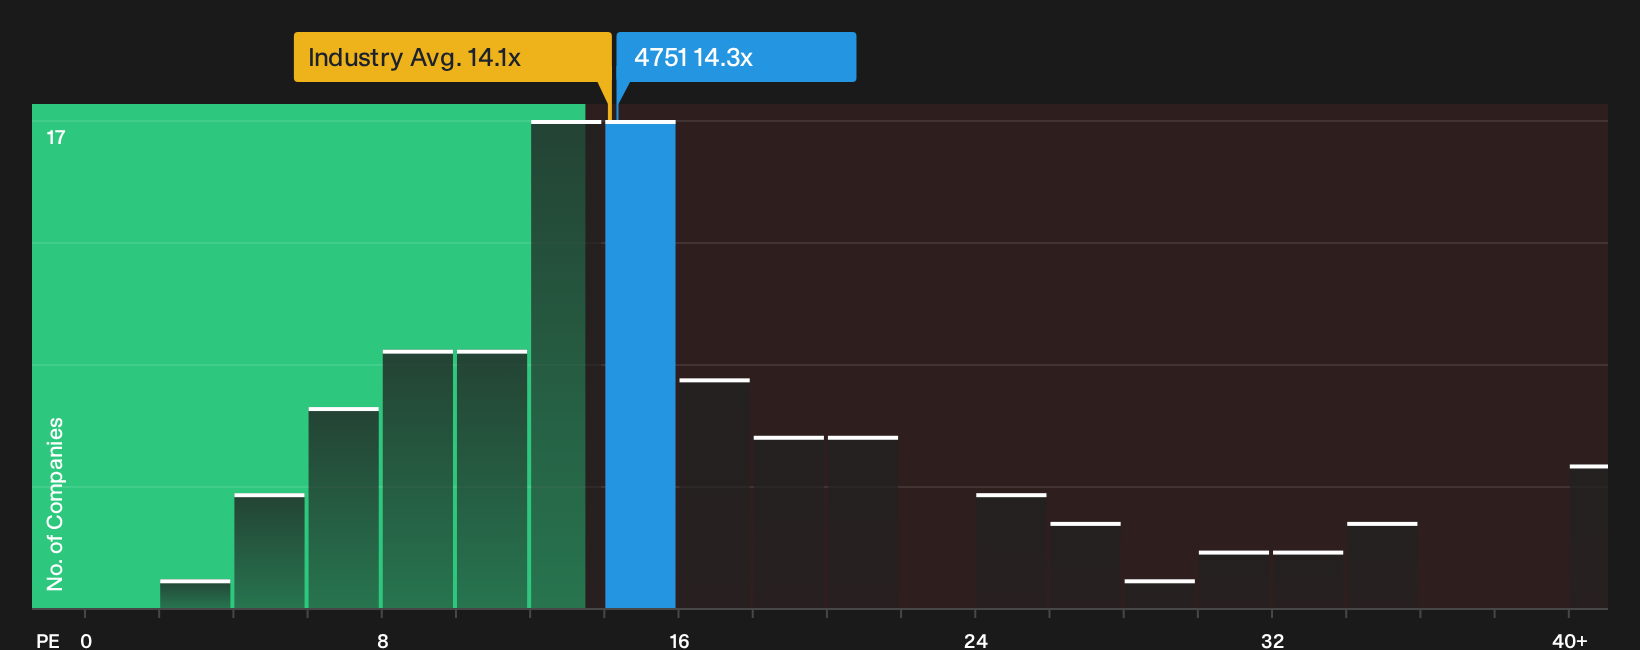Click the dark bar at PE 34-36
1640x650 pixels.
(x=1382, y=565)
